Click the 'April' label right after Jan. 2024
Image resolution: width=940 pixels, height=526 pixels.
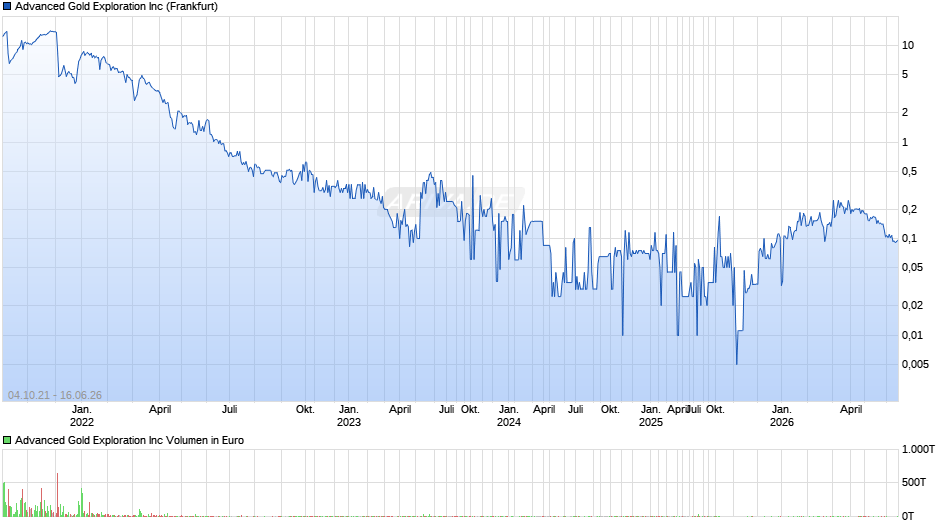click(544, 410)
